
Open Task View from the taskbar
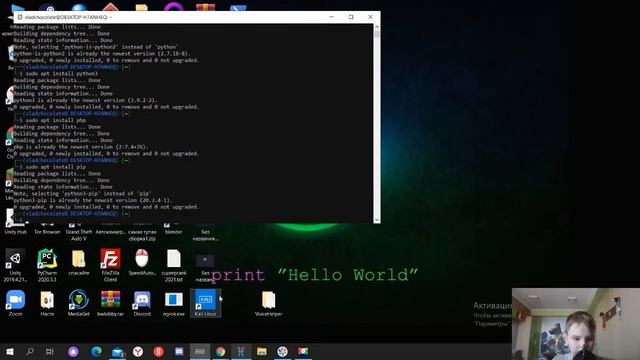[x=50, y=351]
